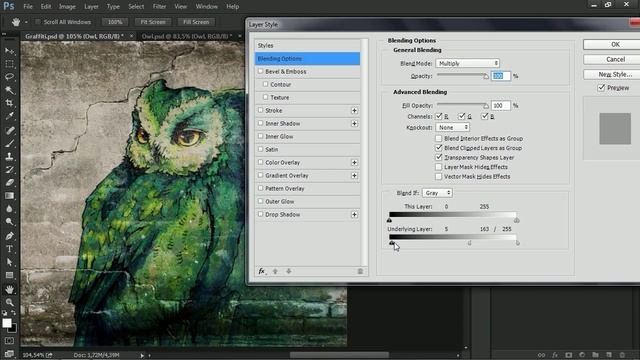Select the Gradient tool
The width and height of the screenshot is (640, 360).
[x=9, y=196]
